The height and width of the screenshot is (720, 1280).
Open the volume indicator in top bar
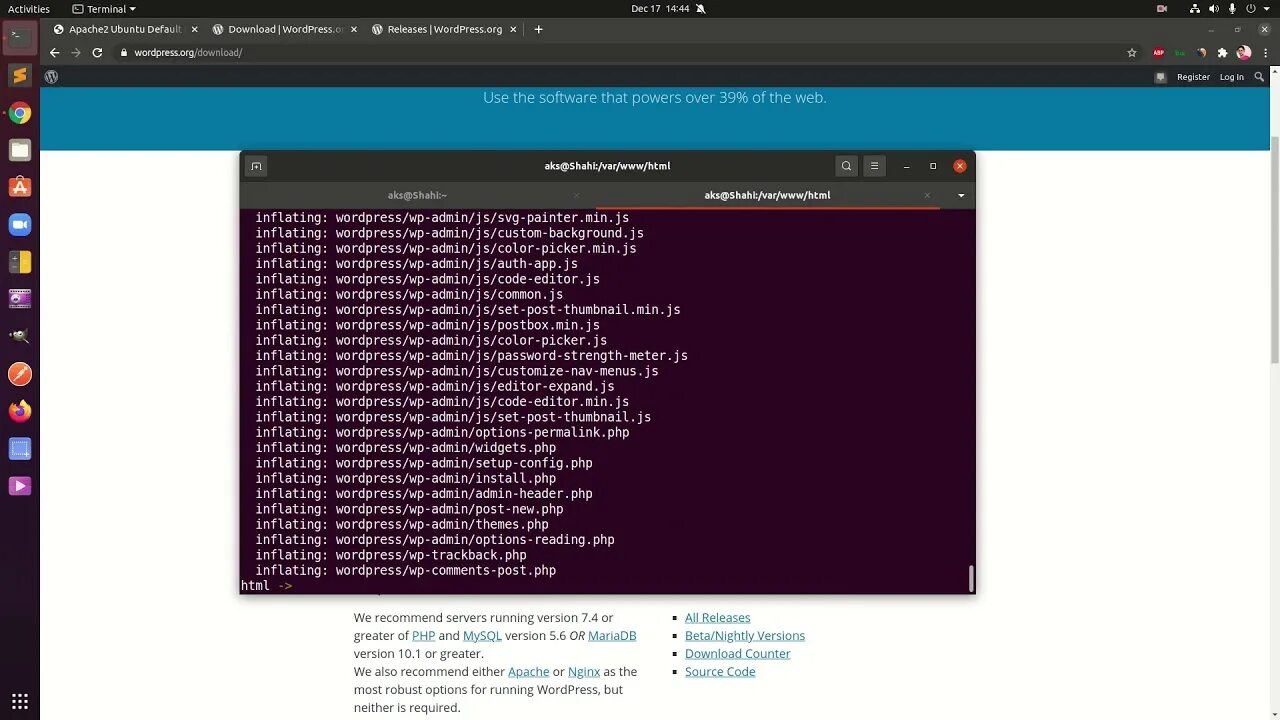[1214, 9]
